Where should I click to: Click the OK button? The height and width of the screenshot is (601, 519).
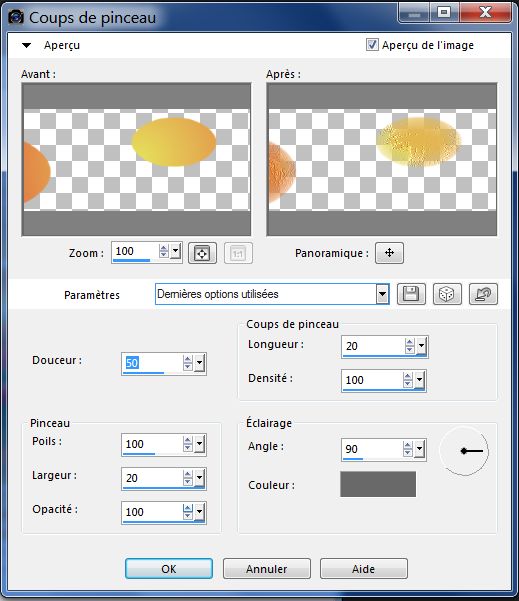pos(169,569)
